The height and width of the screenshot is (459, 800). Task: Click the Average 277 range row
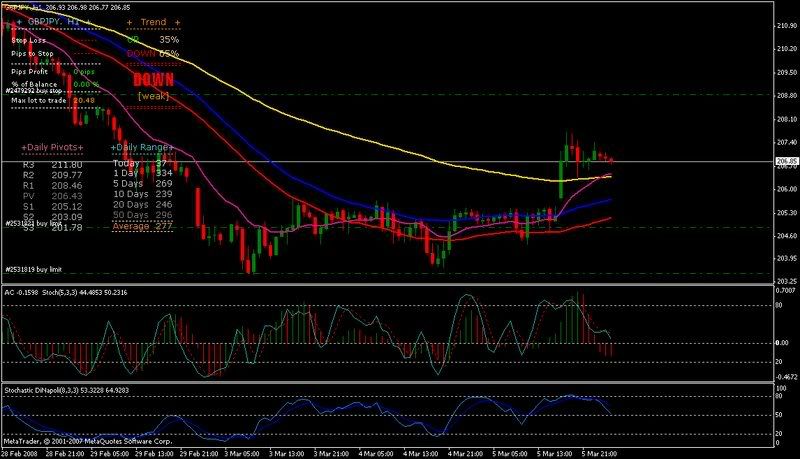pyautogui.click(x=143, y=226)
